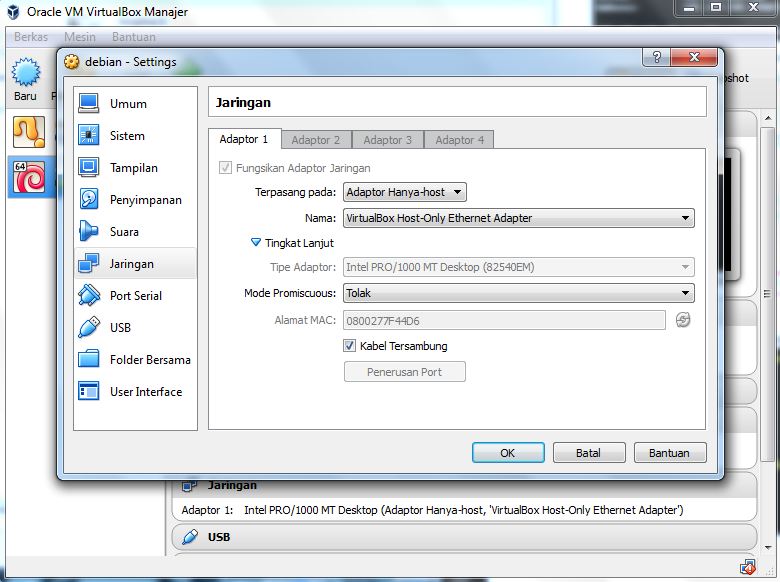Click the Bantuan button in dialog
This screenshot has height=582, width=780.
670,453
